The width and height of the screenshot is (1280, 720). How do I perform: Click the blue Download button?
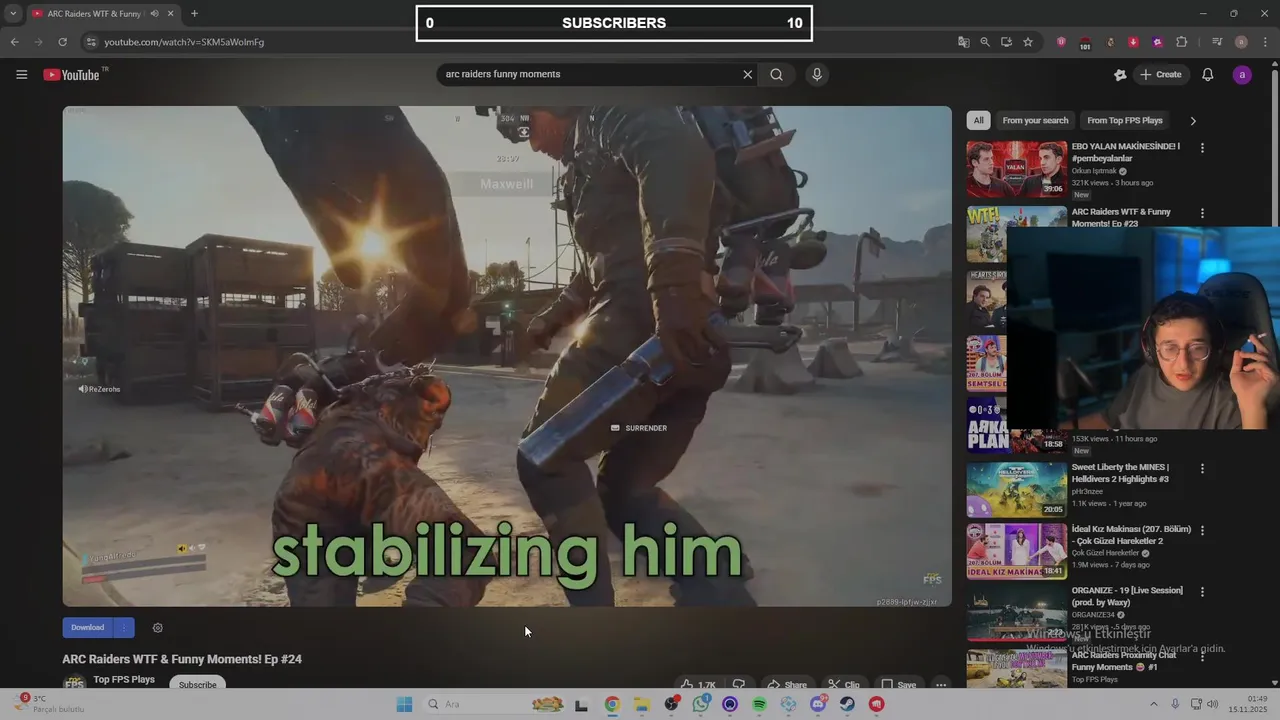click(88, 627)
